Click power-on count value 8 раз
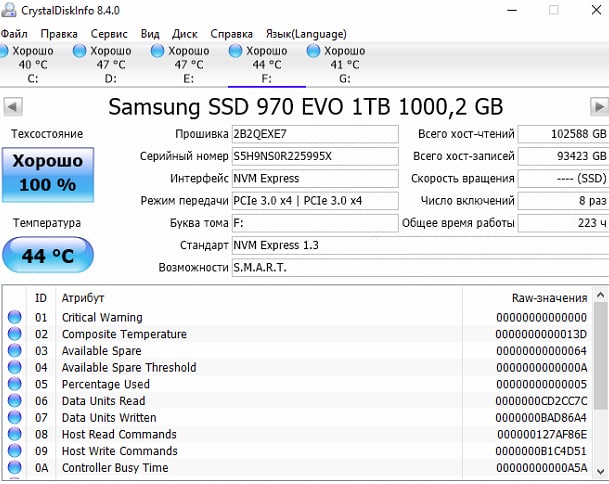This screenshot has width=609, height=484. [563, 201]
